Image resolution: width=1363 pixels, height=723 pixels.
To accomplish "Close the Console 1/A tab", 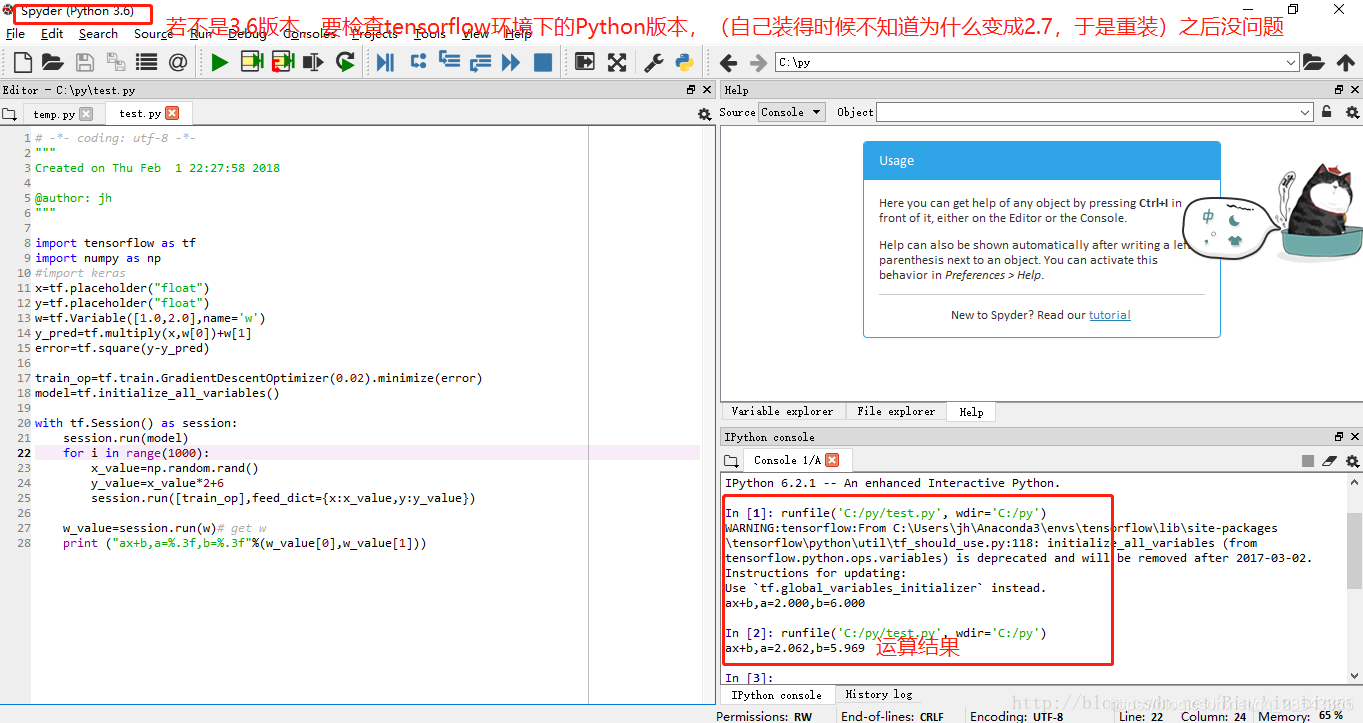I will click(x=832, y=460).
